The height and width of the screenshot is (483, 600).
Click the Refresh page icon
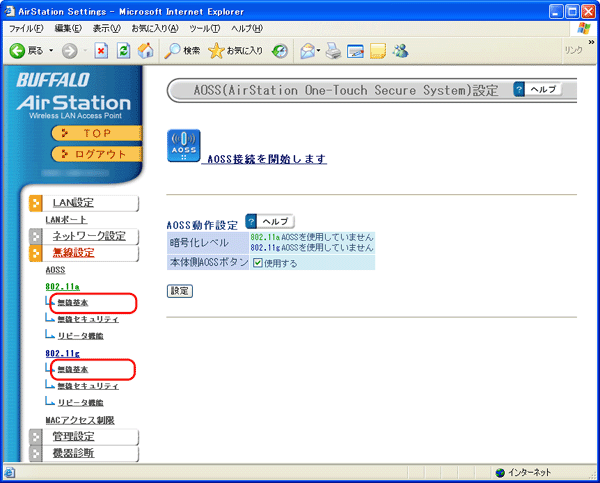[x=123, y=50]
